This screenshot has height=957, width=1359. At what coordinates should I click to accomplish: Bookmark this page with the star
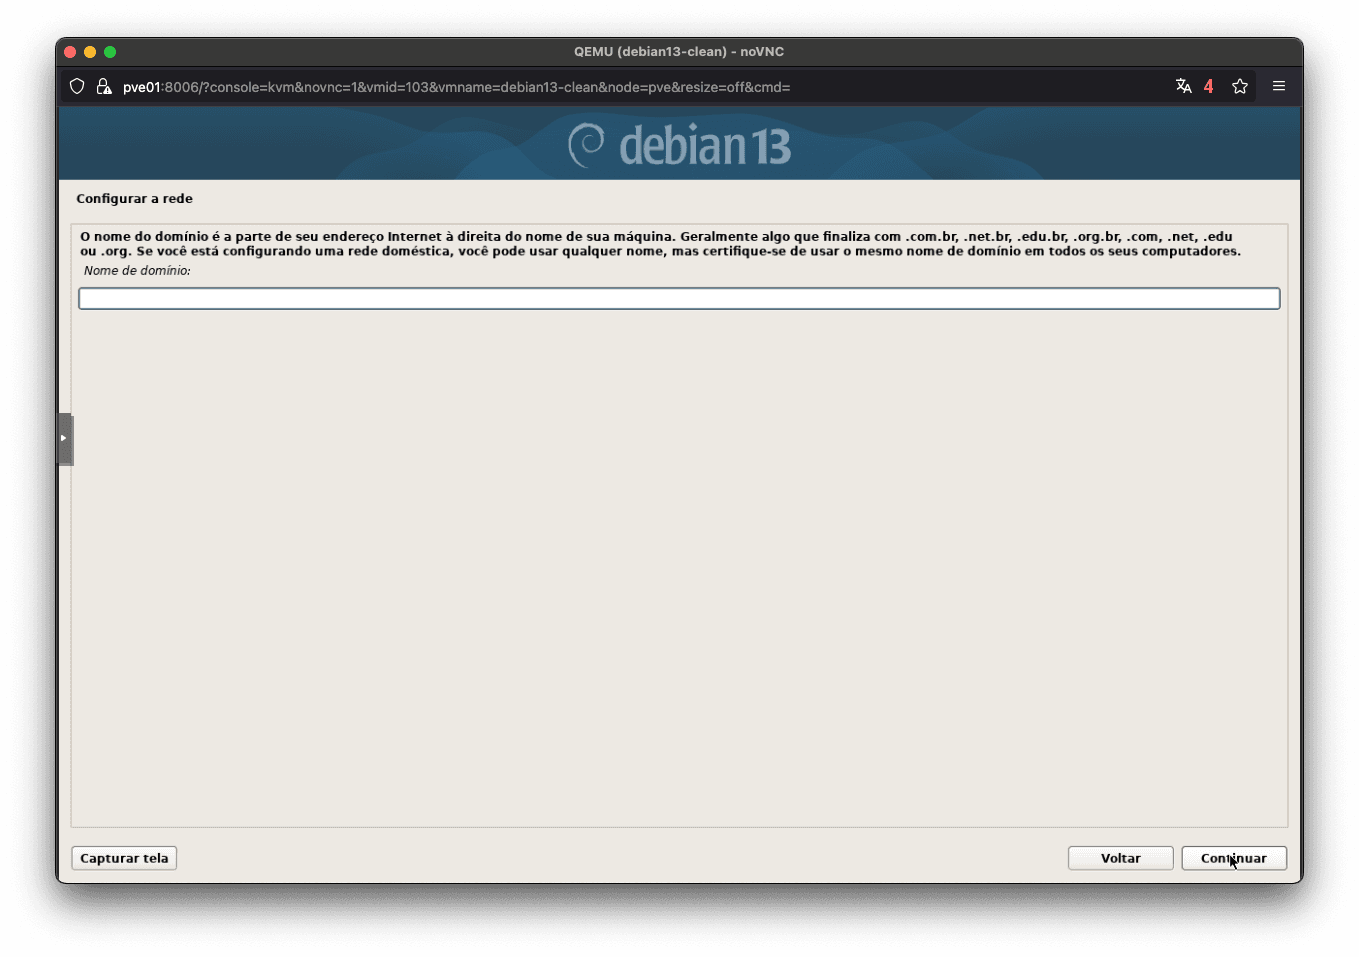pyautogui.click(x=1240, y=86)
